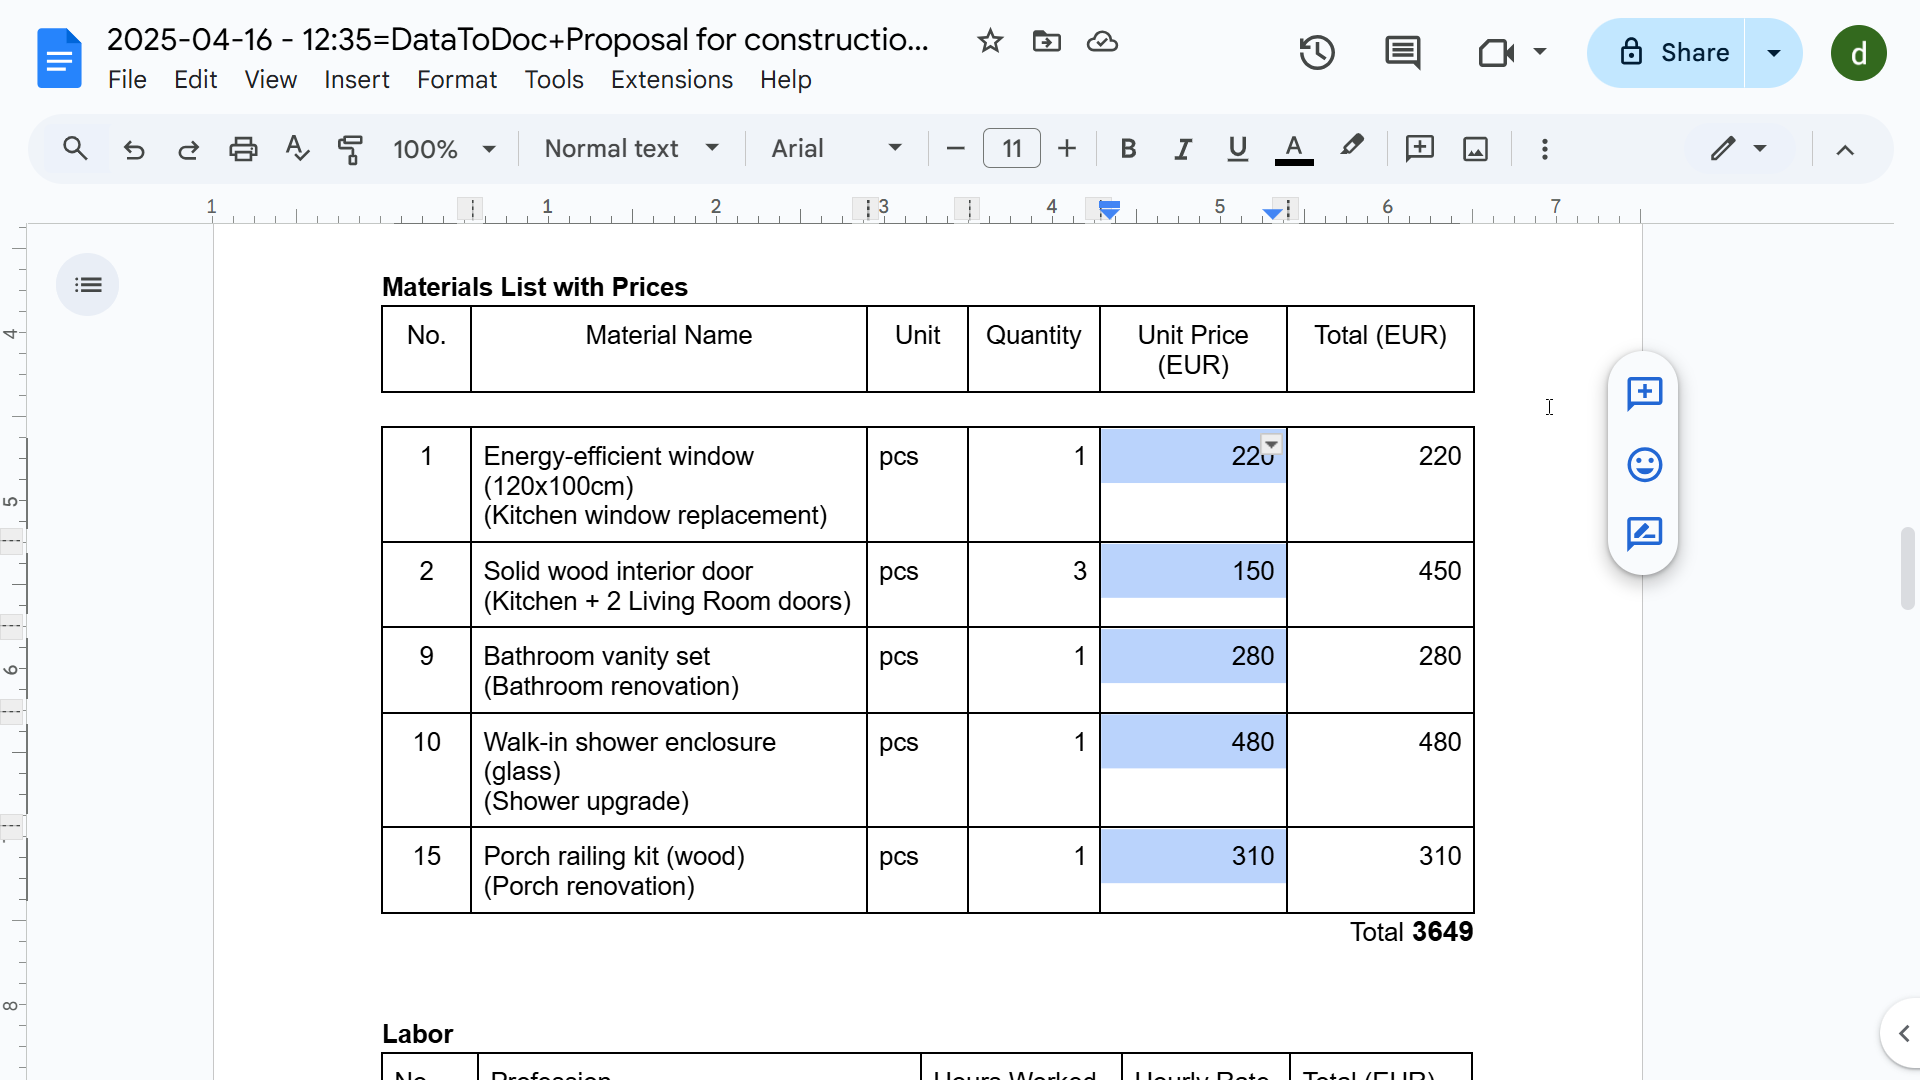Open cell options dropdown in 220 cell
Image resolution: width=1920 pixels, height=1080 pixels.
pos(1271,444)
